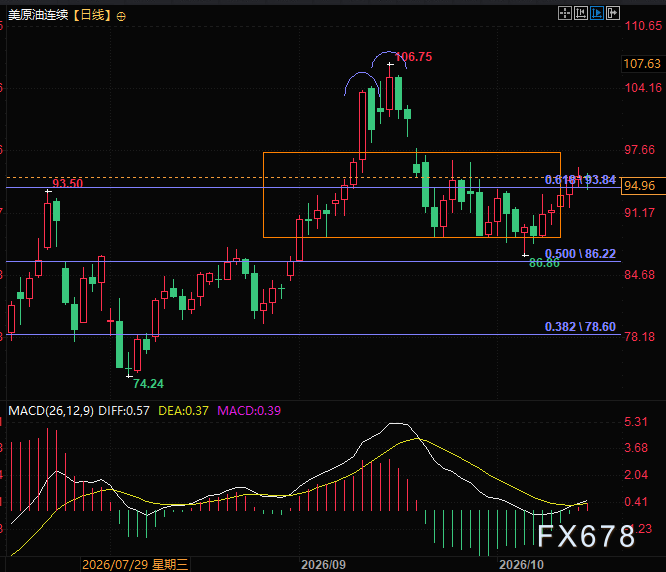666x572 pixels.
Task: Click the 91.17 price axis label
Action: [640, 213]
